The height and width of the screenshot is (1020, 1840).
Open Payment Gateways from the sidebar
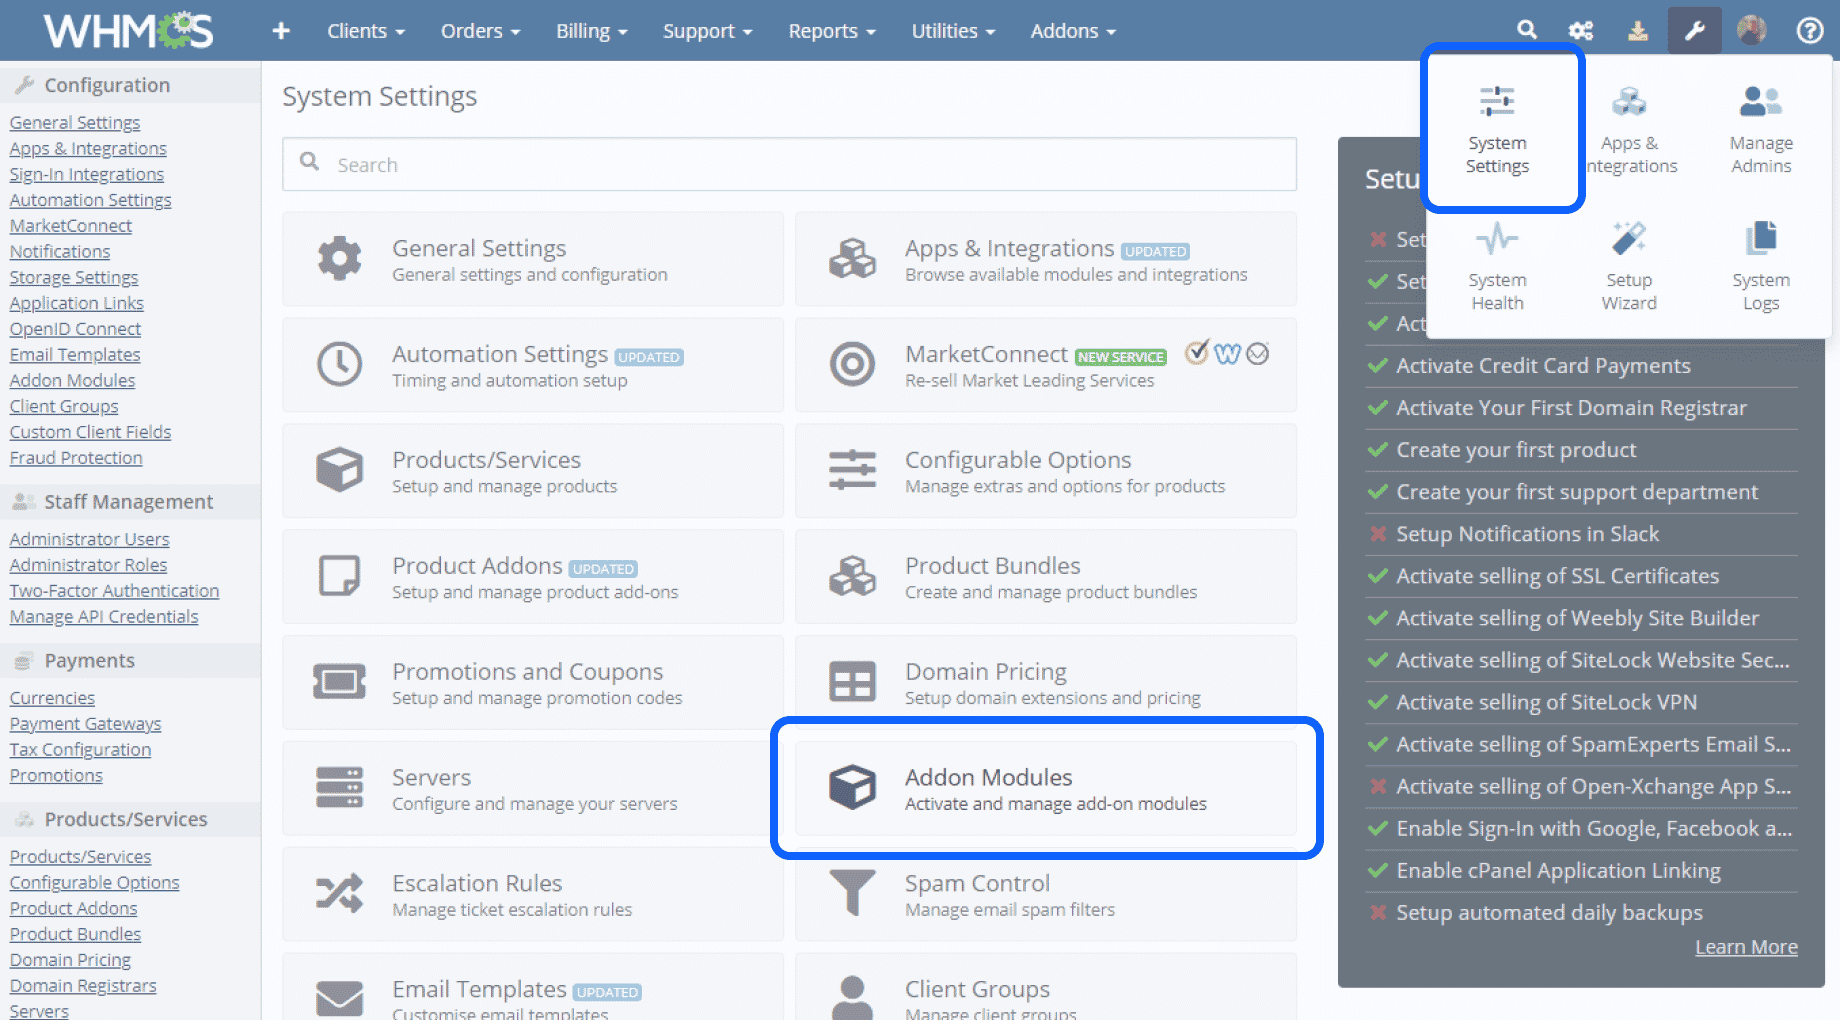click(85, 723)
